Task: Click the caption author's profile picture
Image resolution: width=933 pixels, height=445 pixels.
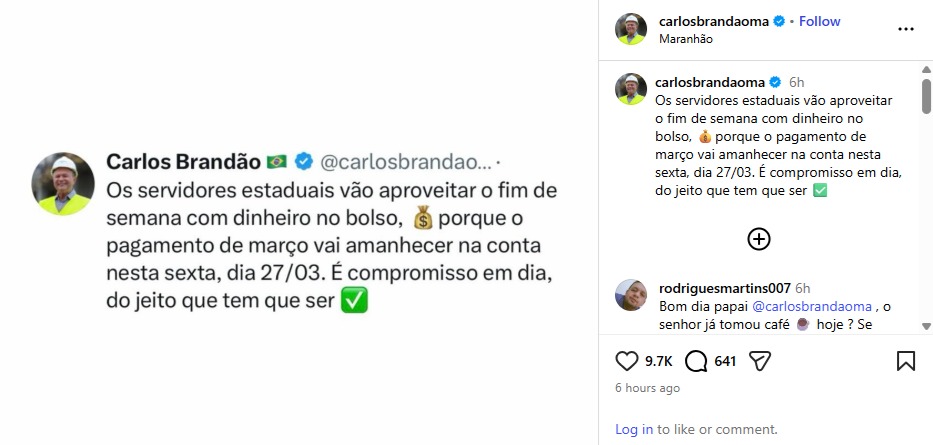Action: coord(631,89)
